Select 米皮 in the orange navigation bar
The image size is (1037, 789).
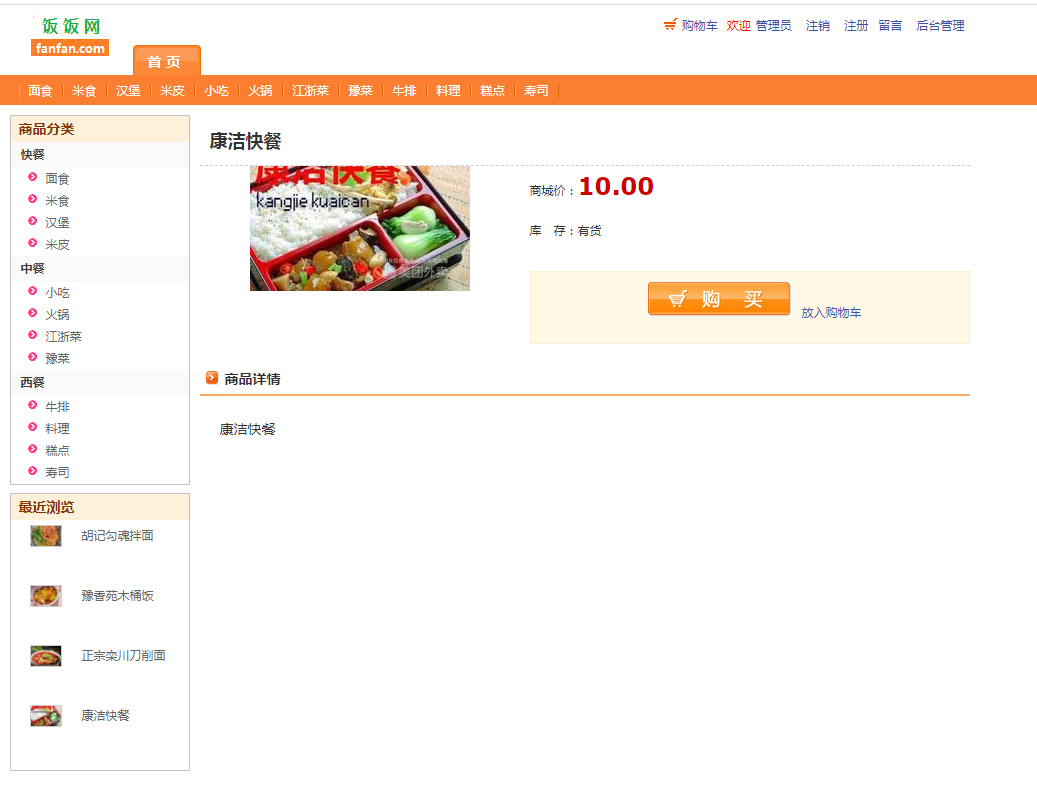pyautogui.click(x=172, y=91)
